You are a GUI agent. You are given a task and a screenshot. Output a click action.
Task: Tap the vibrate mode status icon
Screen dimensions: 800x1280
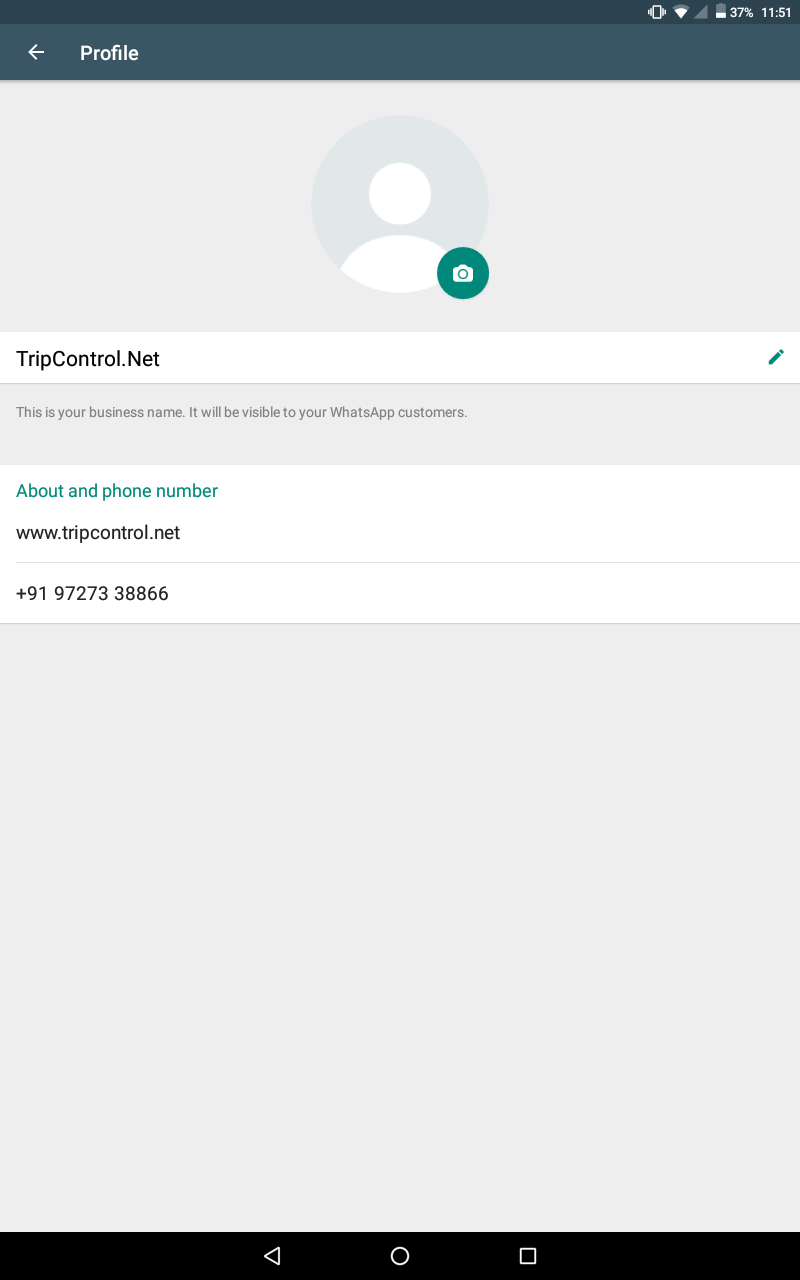click(657, 12)
